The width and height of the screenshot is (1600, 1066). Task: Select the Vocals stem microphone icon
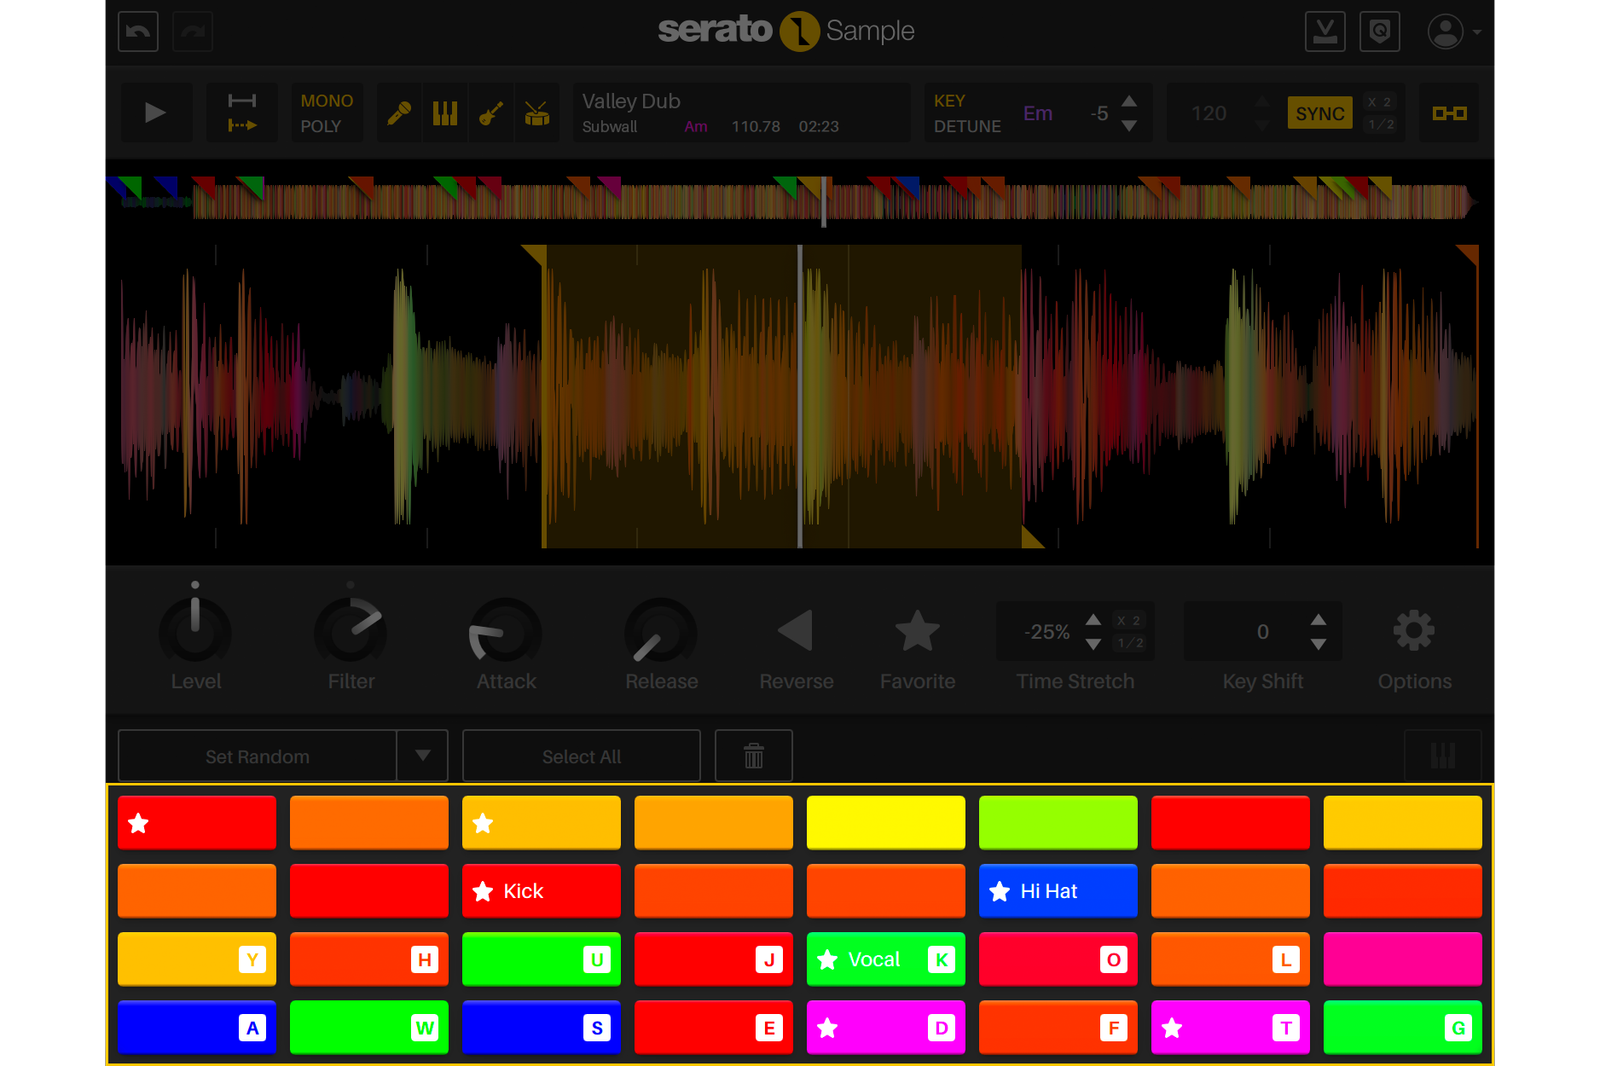399,112
